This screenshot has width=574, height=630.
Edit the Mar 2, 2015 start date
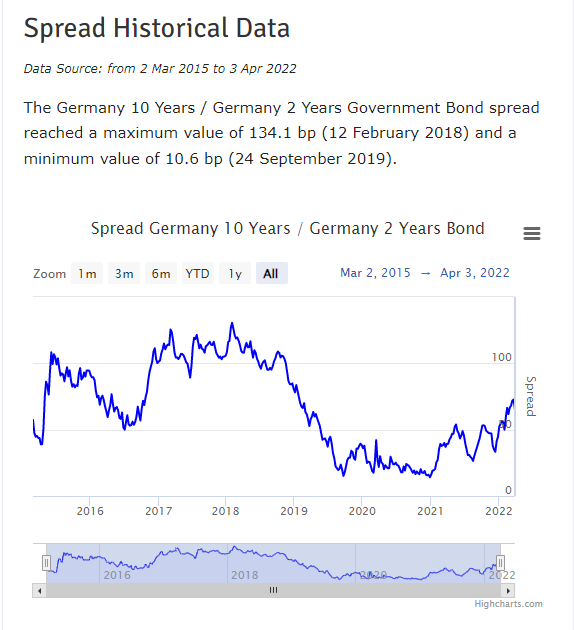click(x=375, y=273)
